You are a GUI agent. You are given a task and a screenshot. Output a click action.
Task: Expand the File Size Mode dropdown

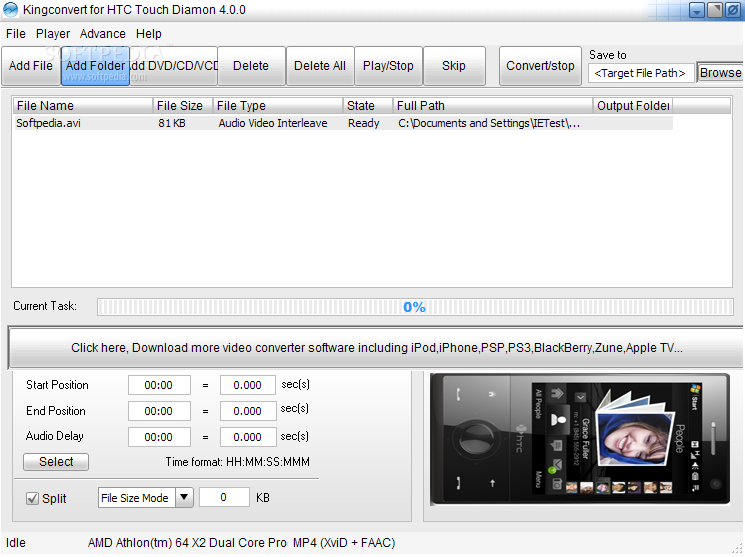[184, 498]
